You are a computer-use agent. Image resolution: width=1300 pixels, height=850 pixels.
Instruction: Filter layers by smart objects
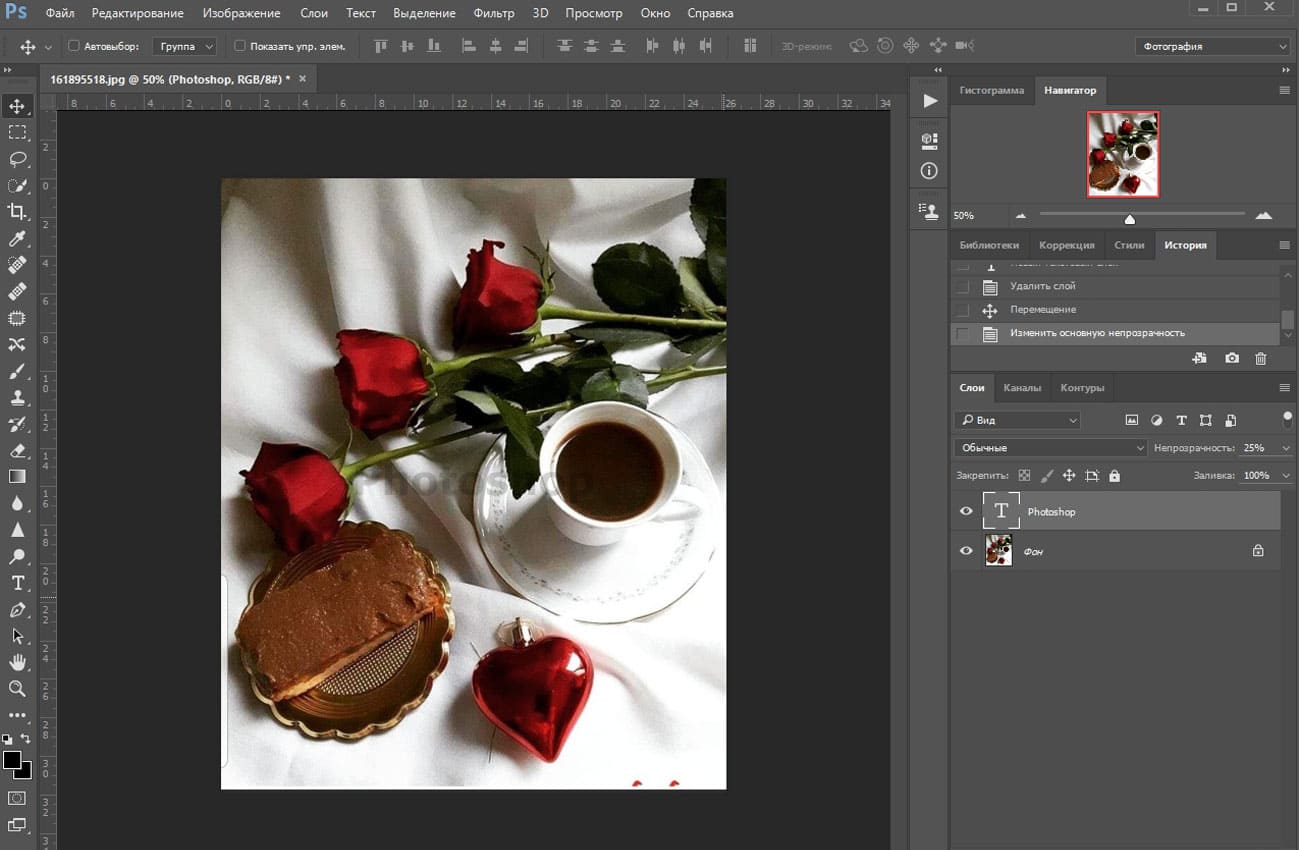coord(1231,420)
